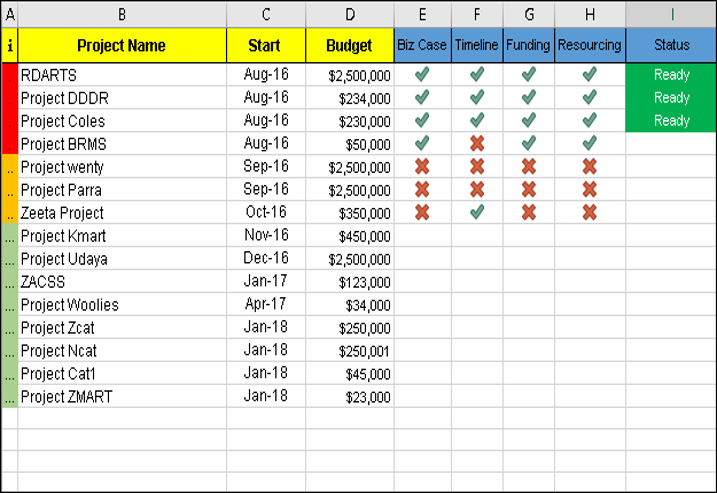Click Project BRMS Timeline red cross icon
717x493 pixels.
tap(477, 143)
